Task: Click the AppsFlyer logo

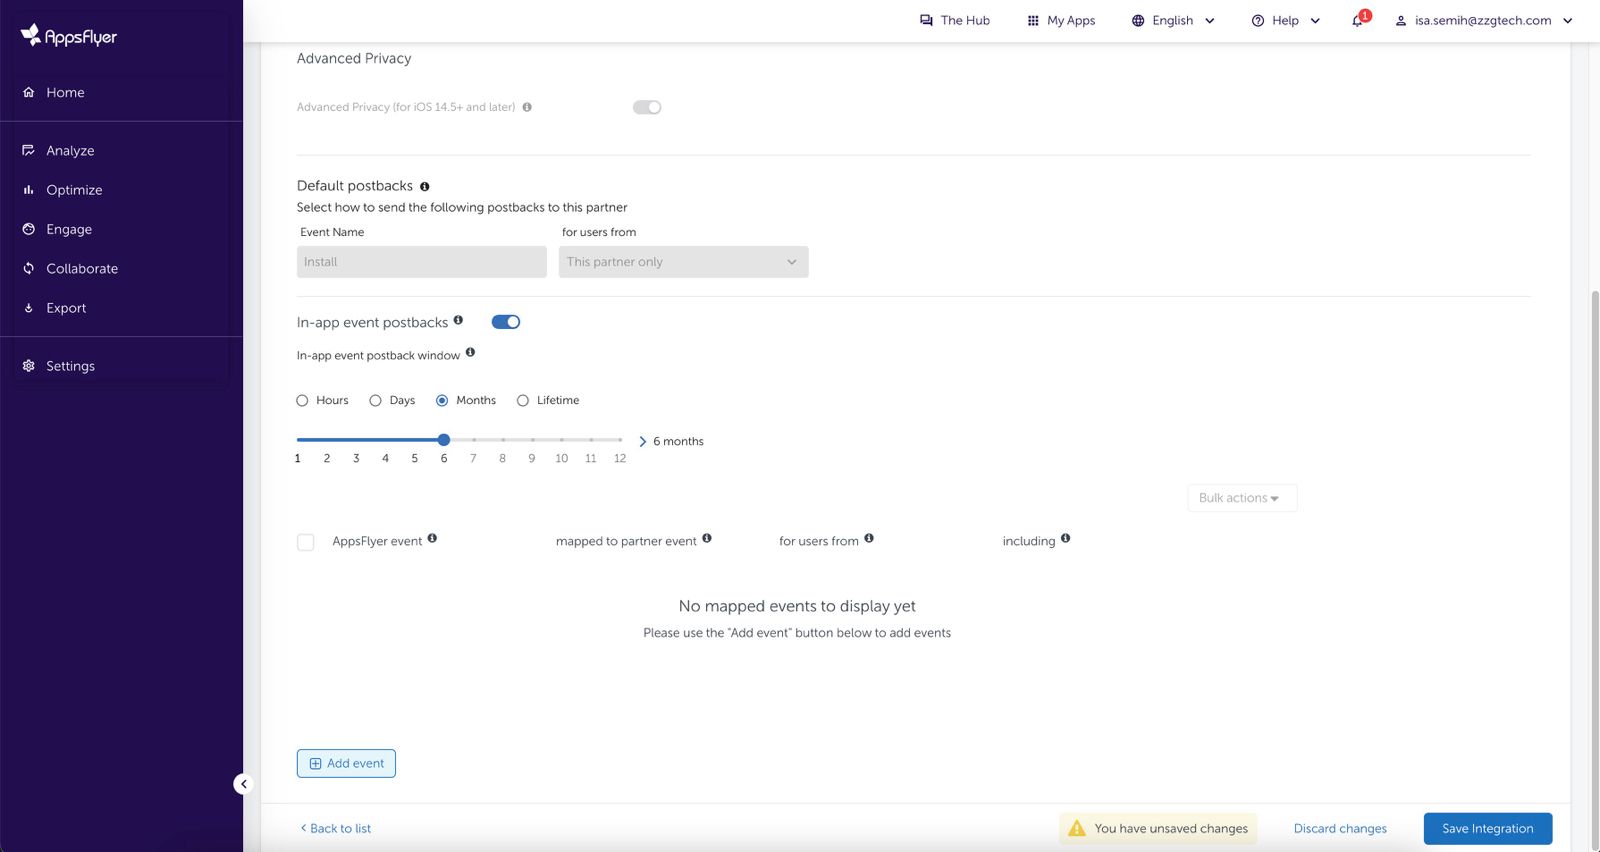Action: coord(69,36)
